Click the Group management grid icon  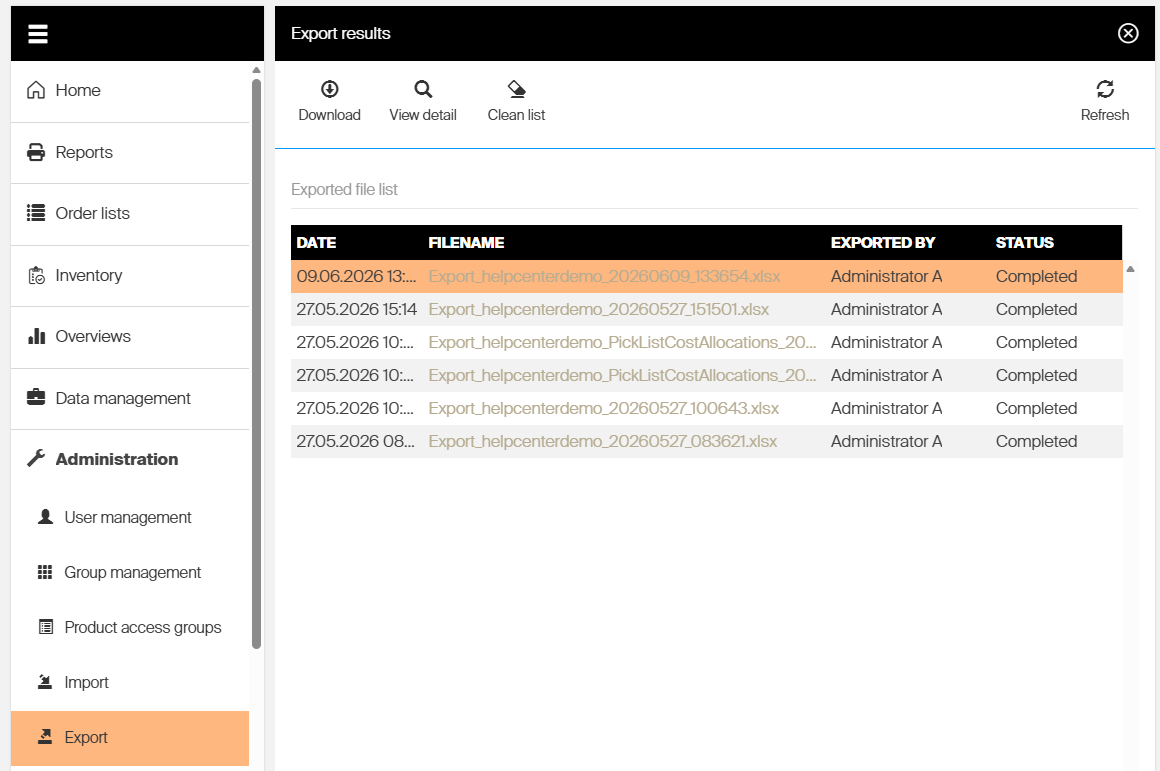(x=45, y=572)
